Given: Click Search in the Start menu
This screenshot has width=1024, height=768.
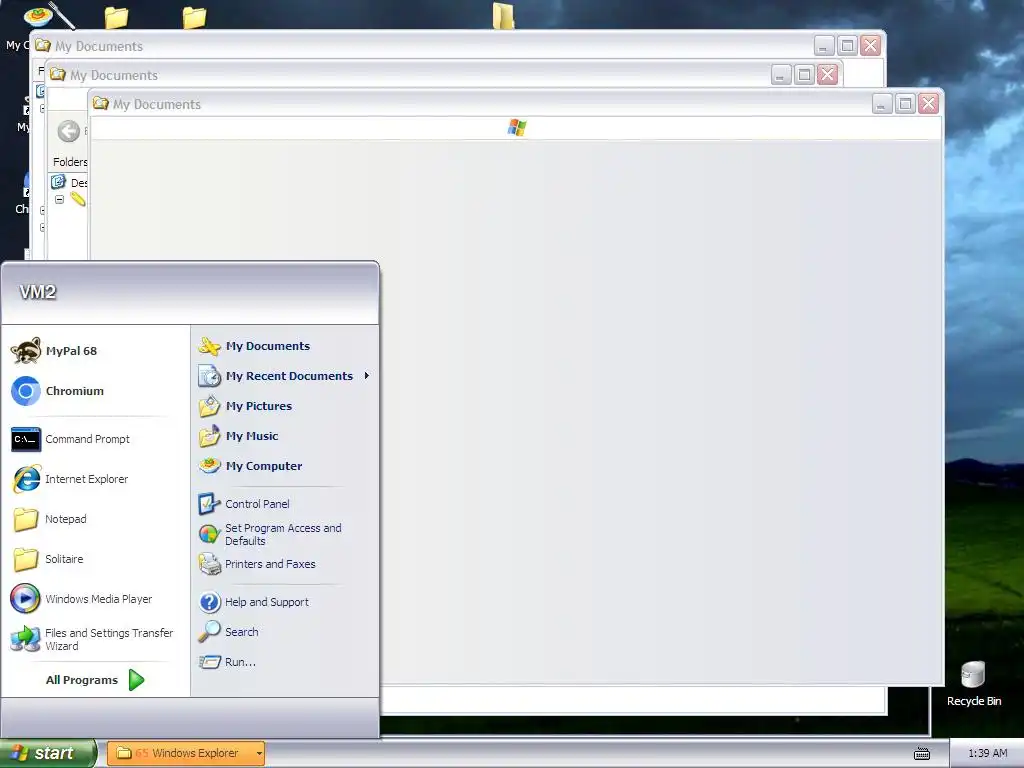Looking at the screenshot, I should pyautogui.click(x=229, y=632).
